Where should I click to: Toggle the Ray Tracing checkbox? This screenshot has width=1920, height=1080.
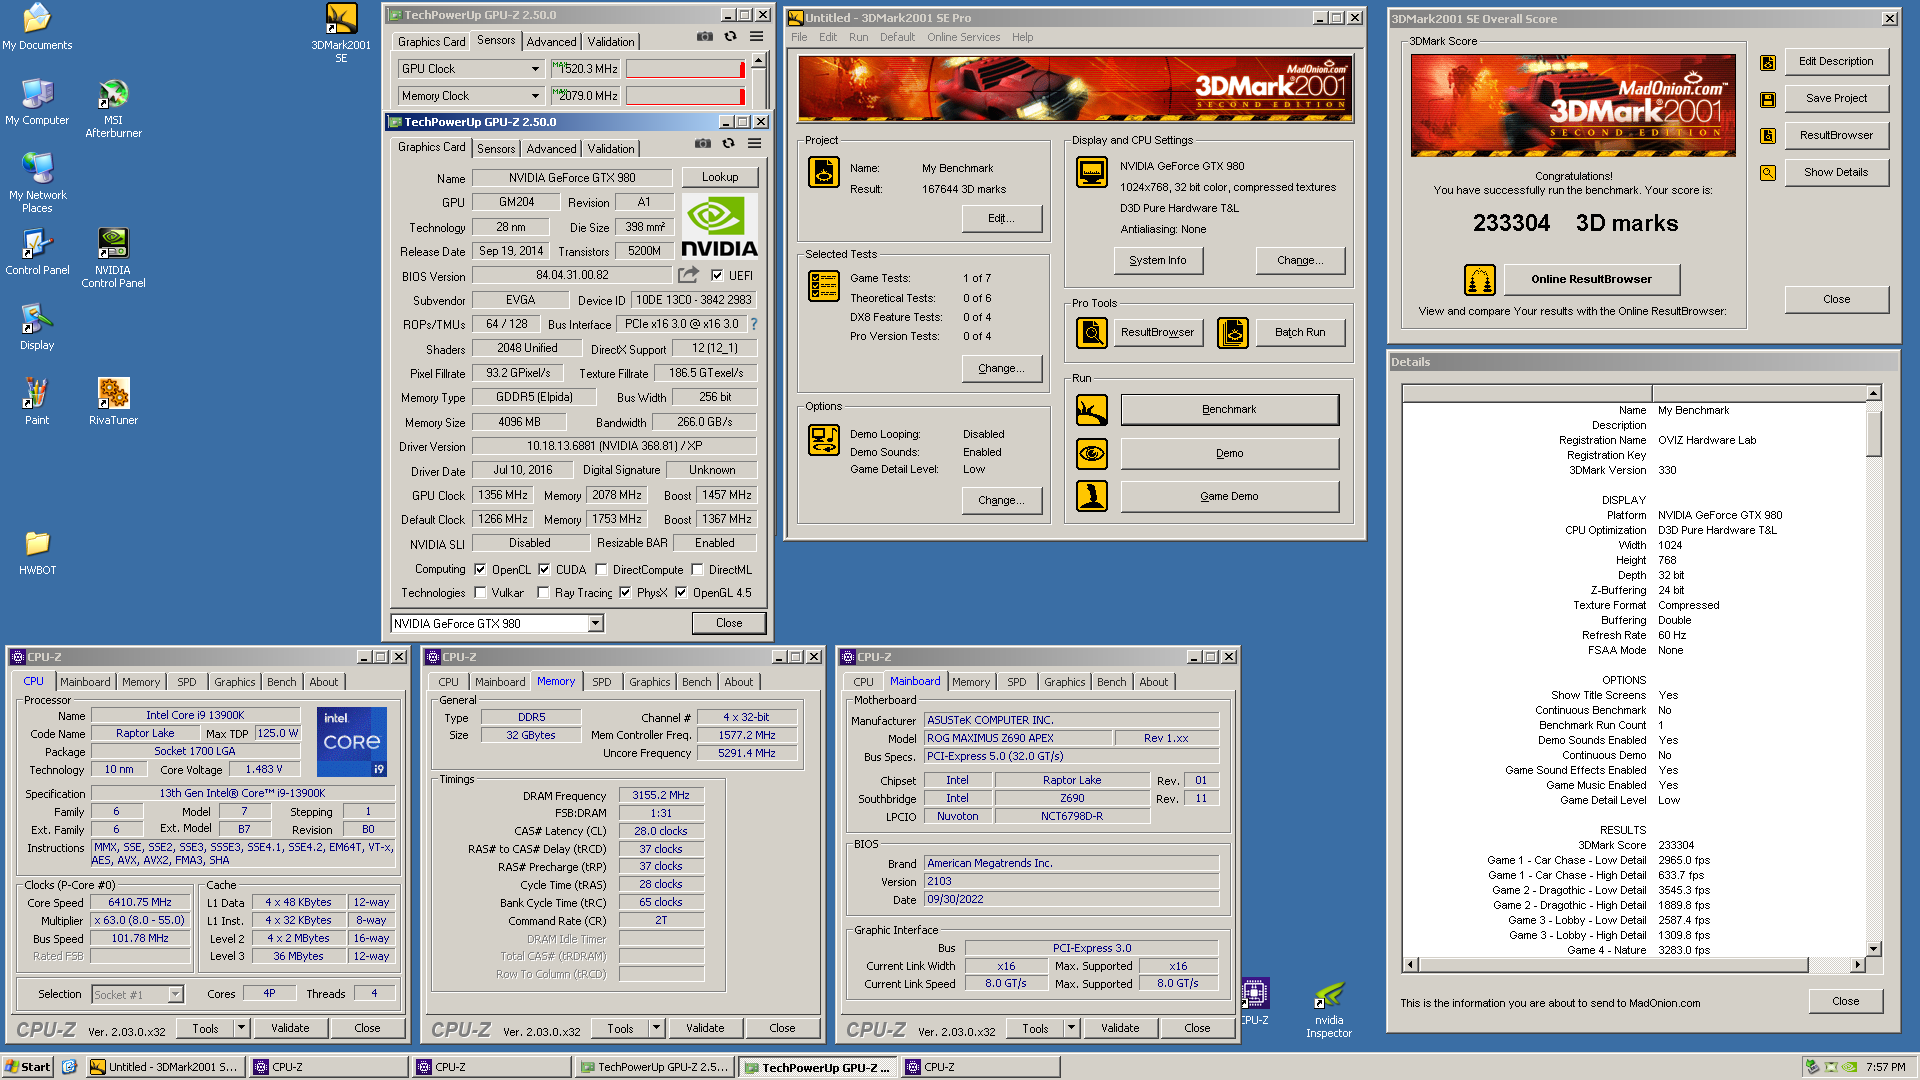[543, 592]
